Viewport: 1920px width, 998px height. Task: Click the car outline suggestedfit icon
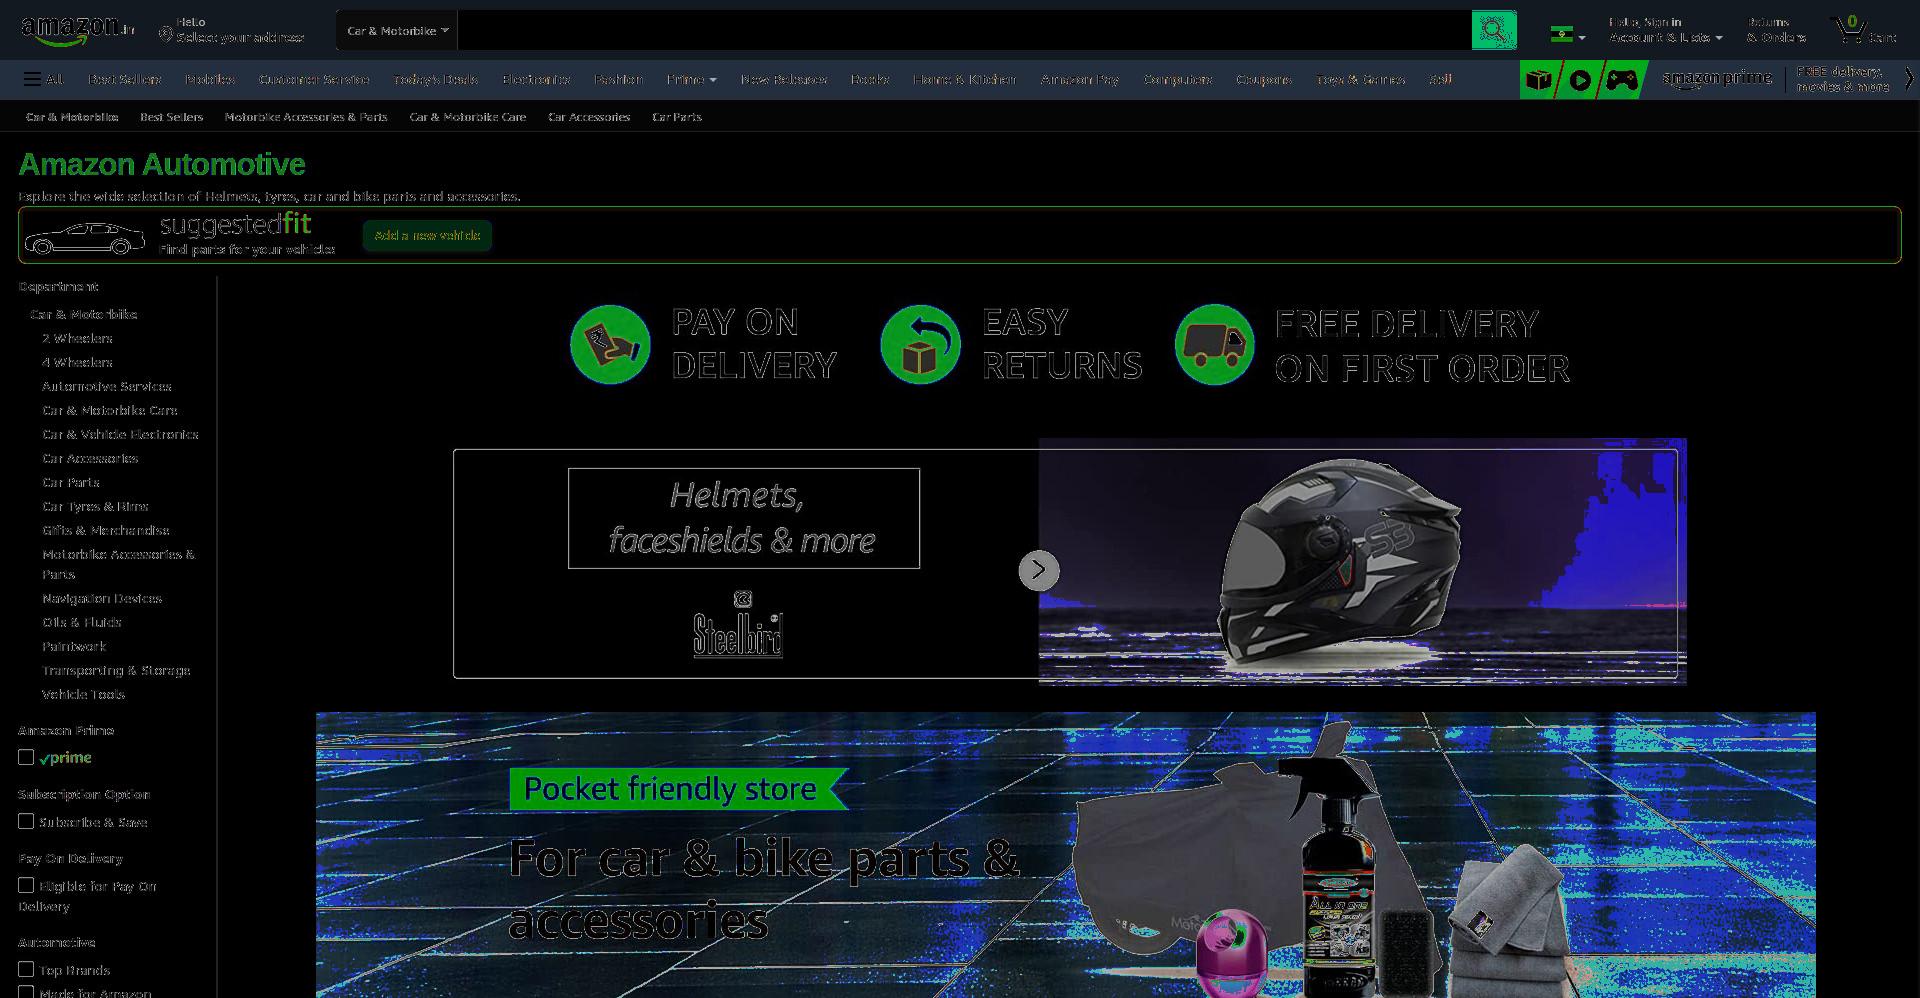click(x=85, y=238)
